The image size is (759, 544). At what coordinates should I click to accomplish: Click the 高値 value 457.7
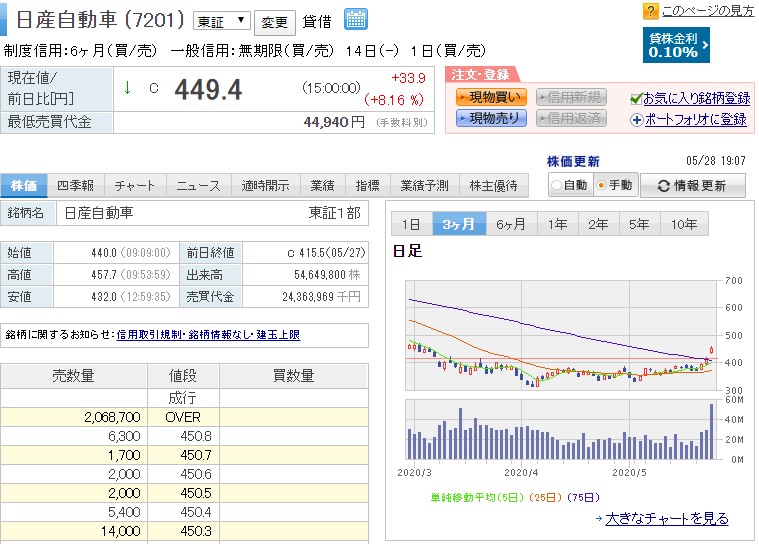104,275
